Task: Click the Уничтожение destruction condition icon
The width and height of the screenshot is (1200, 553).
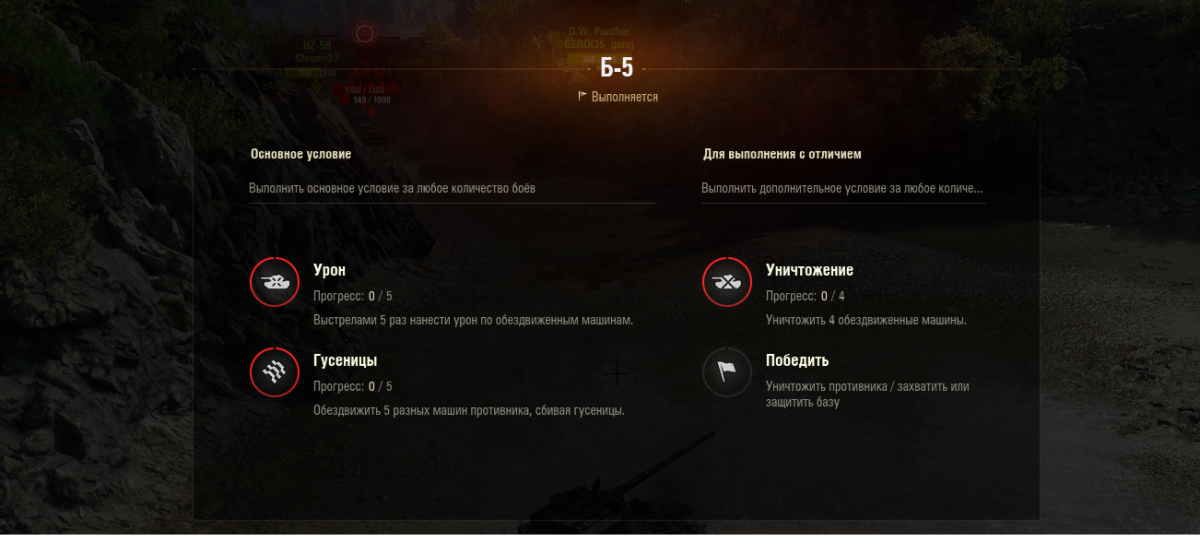Action: click(727, 283)
